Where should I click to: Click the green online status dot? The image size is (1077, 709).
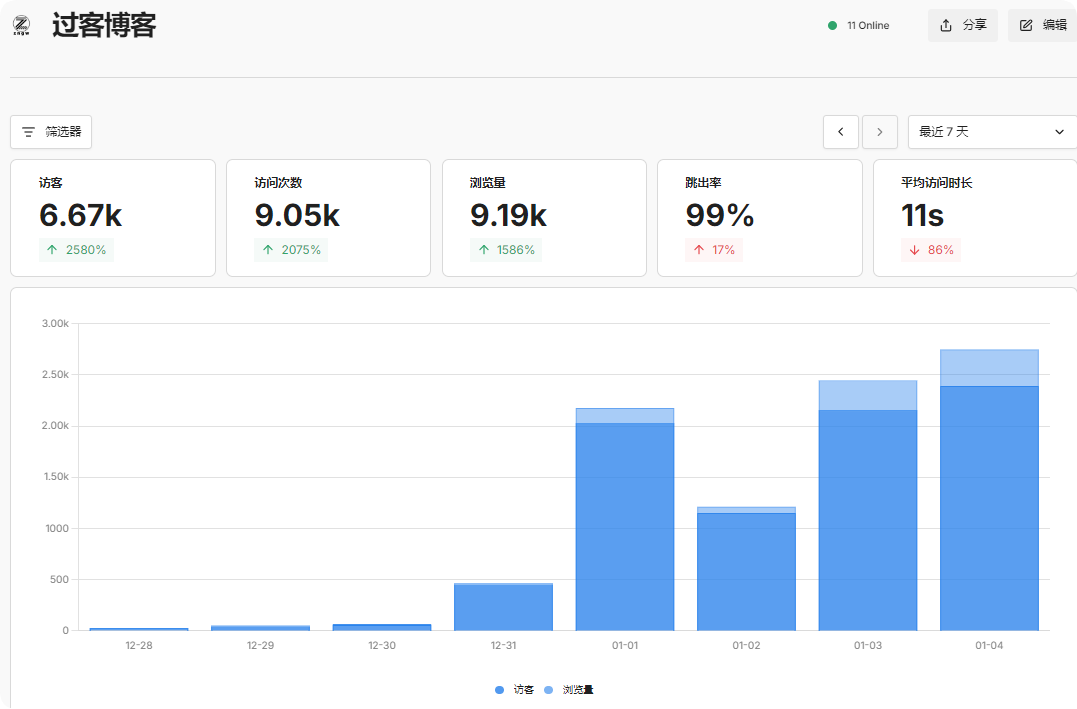tap(832, 26)
